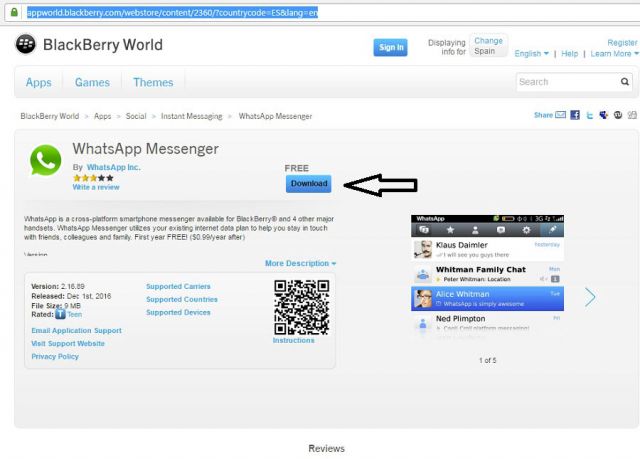Viewport: 640px width, 459px height.
Task: Show next screenshot with right arrow
Action: tap(590, 297)
